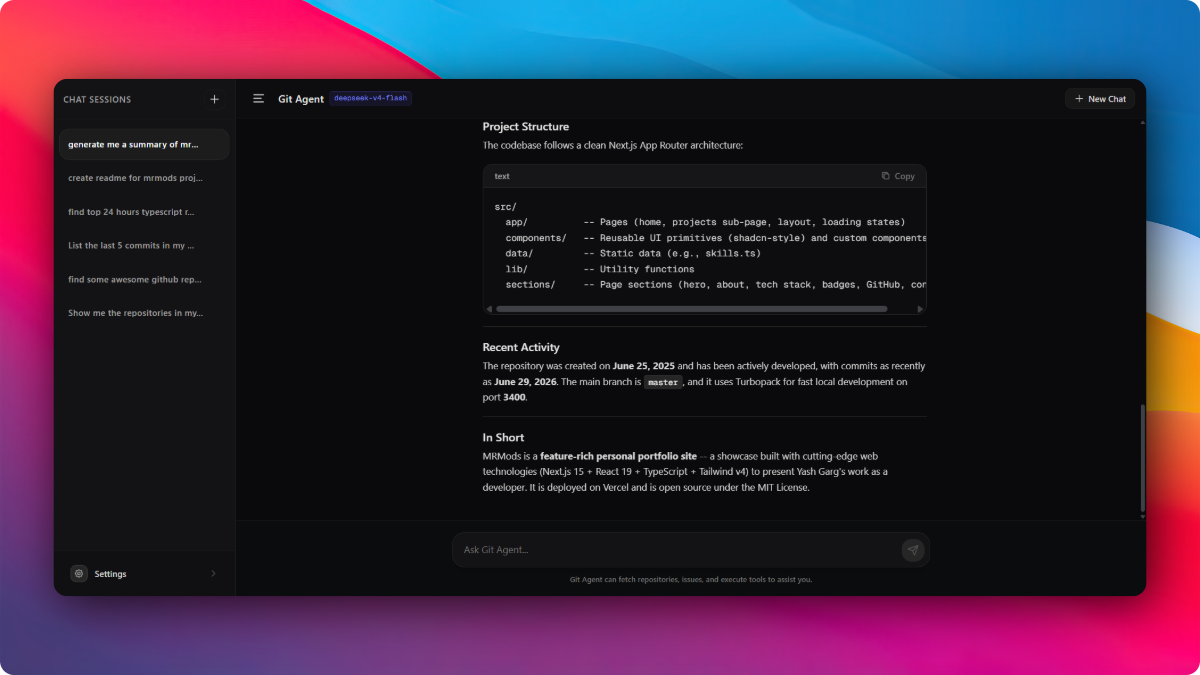
Task: Click the Settings gear icon
Action: click(x=79, y=574)
